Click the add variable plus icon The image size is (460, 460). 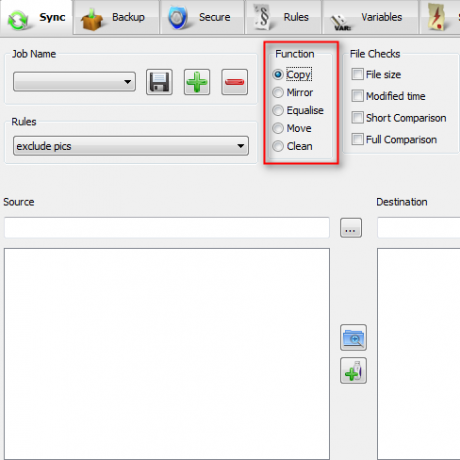(x=353, y=371)
